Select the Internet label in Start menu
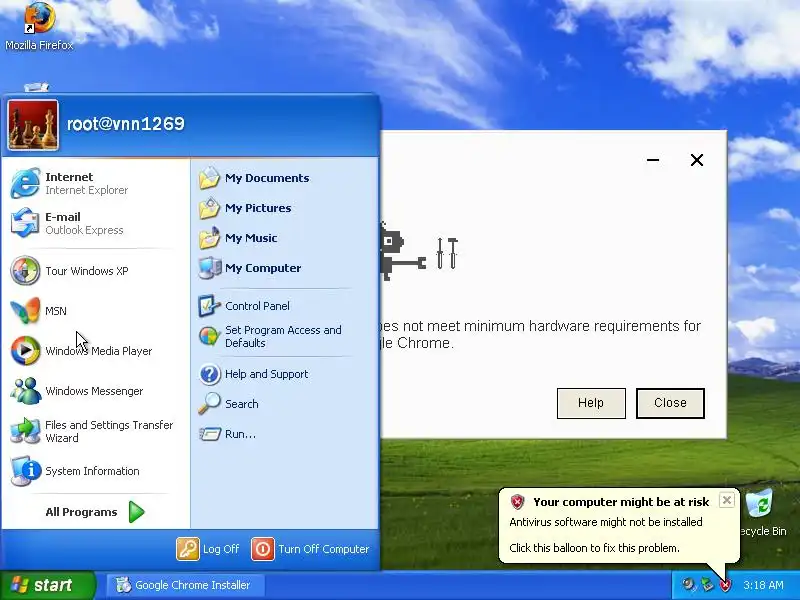This screenshot has height=600, width=800. 69,177
